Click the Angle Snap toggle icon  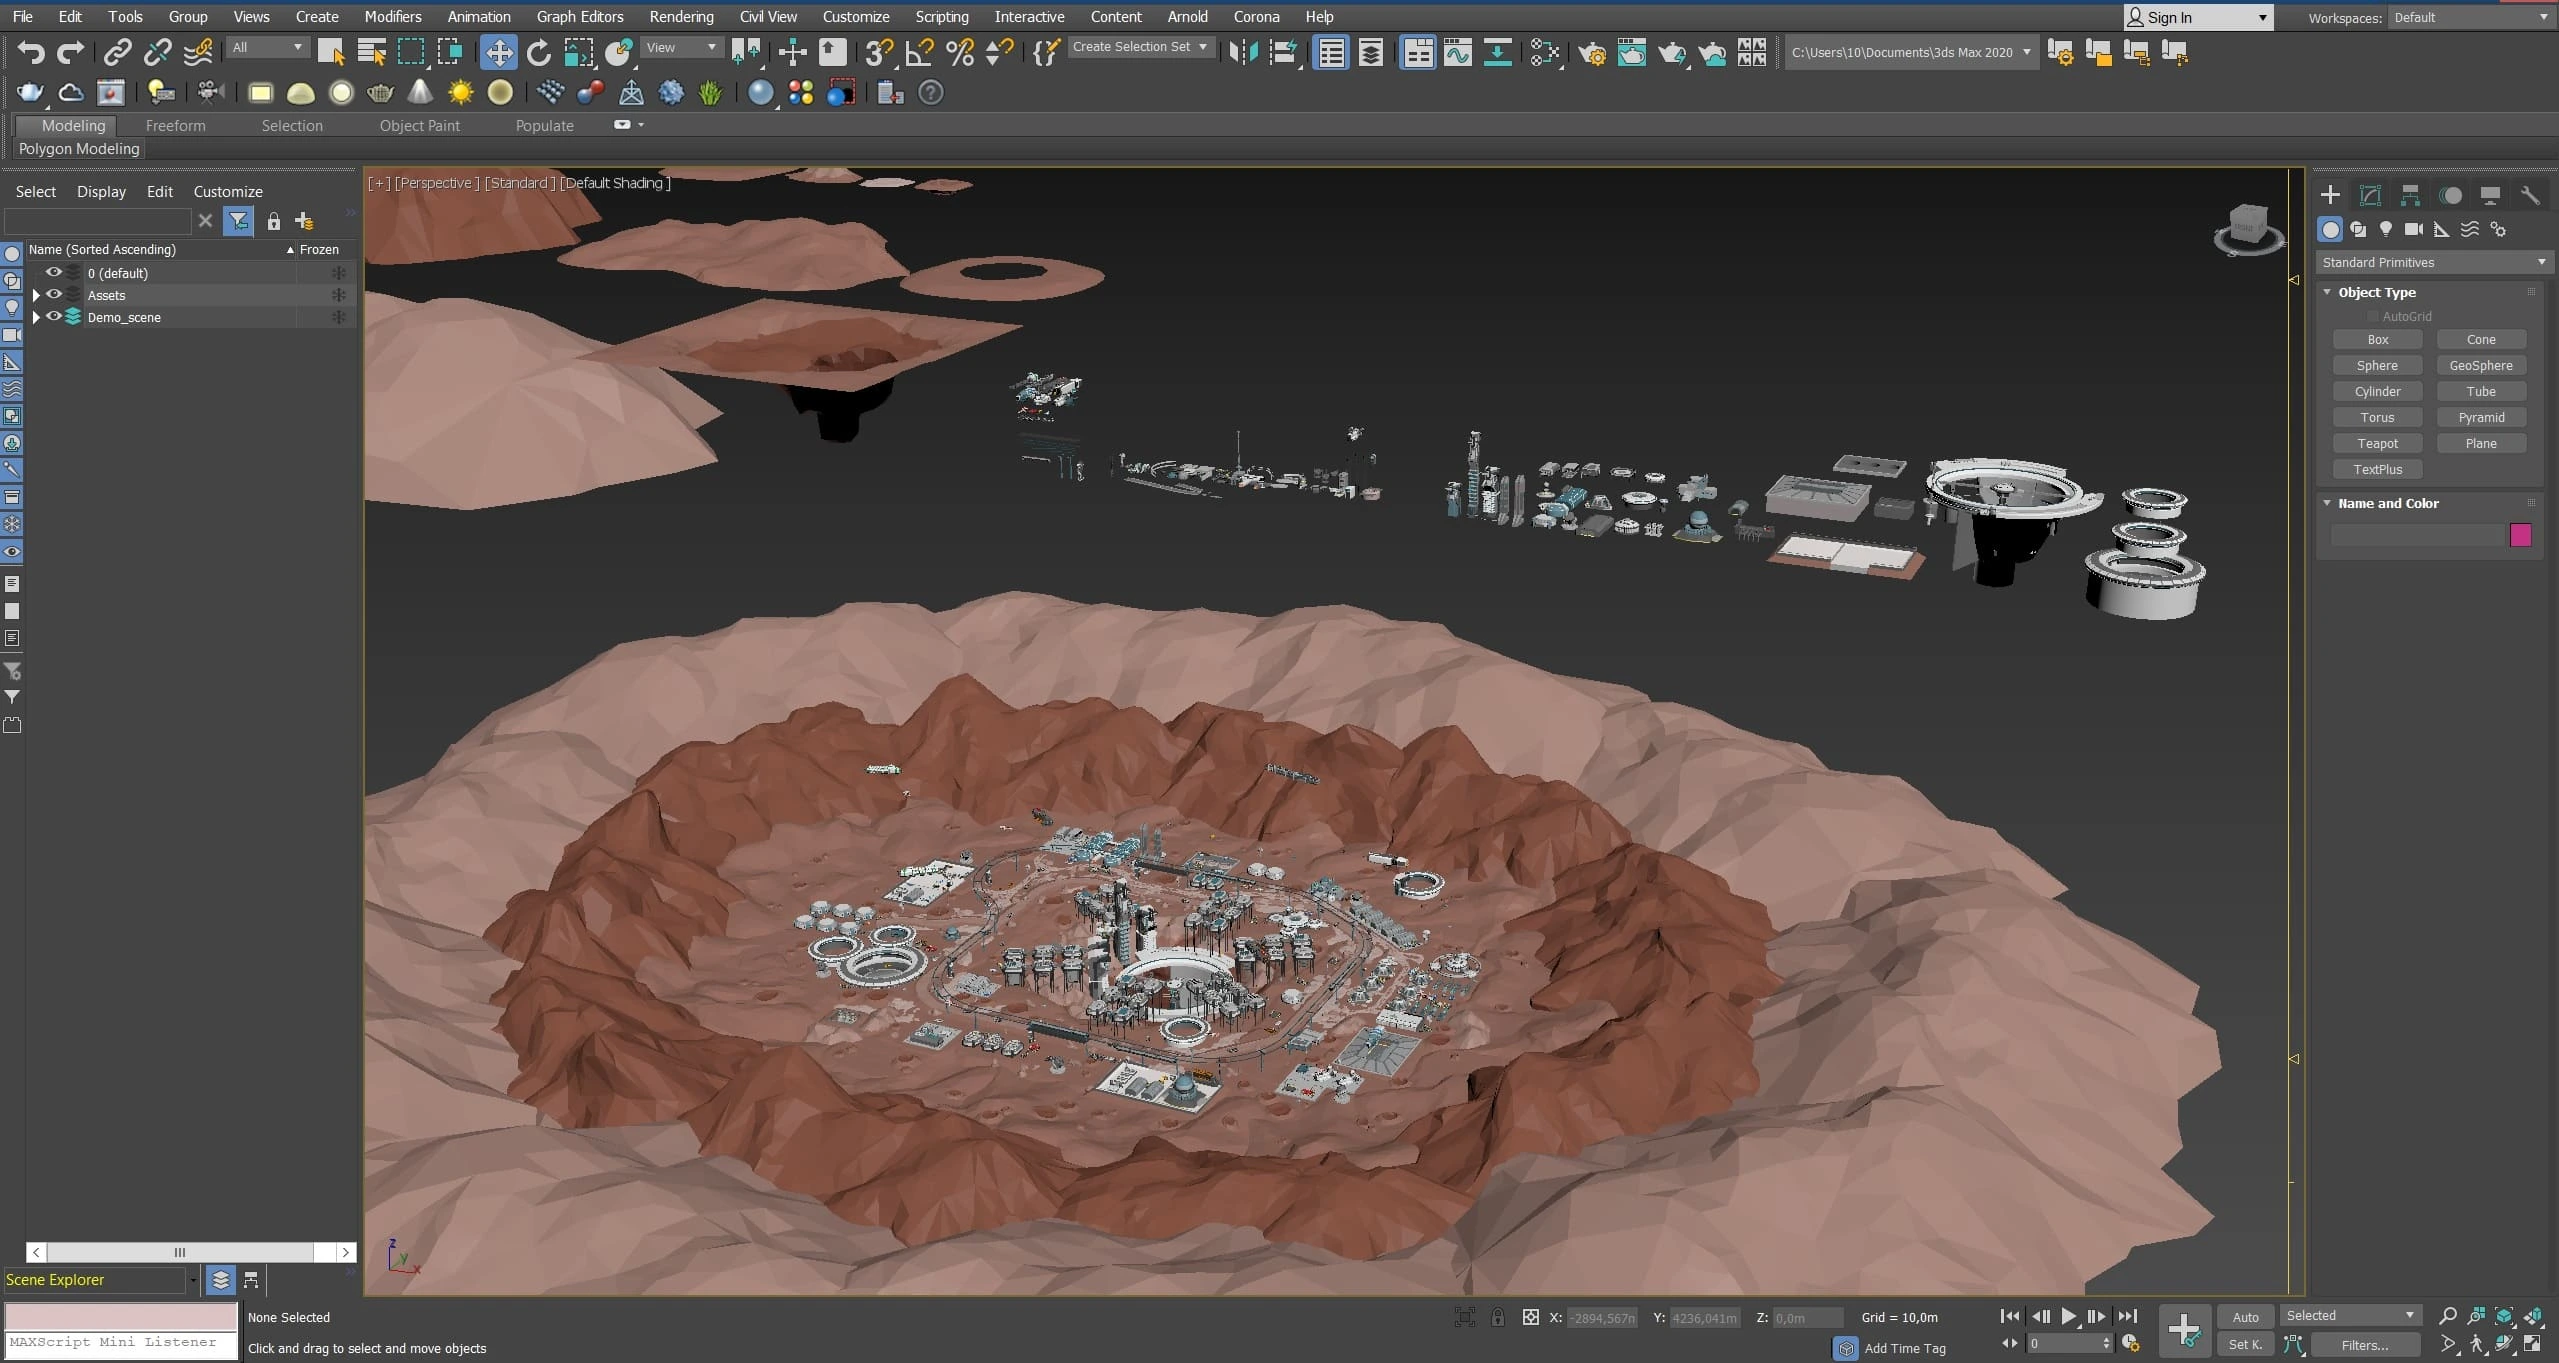click(919, 52)
